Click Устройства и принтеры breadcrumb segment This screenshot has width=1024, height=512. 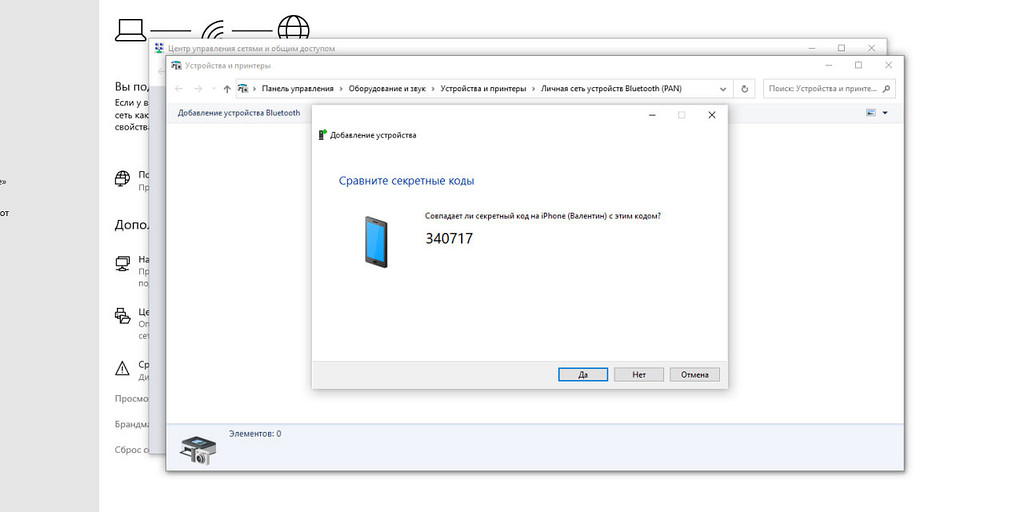tap(483, 89)
